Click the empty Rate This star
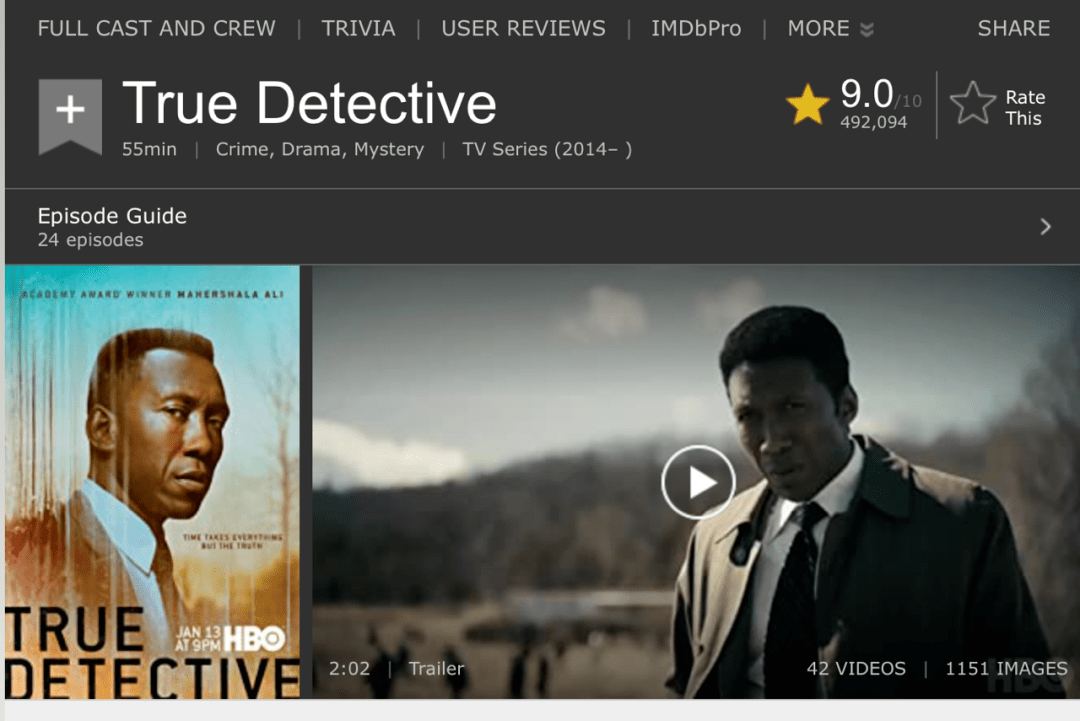Image resolution: width=1080 pixels, height=721 pixels. (973, 103)
